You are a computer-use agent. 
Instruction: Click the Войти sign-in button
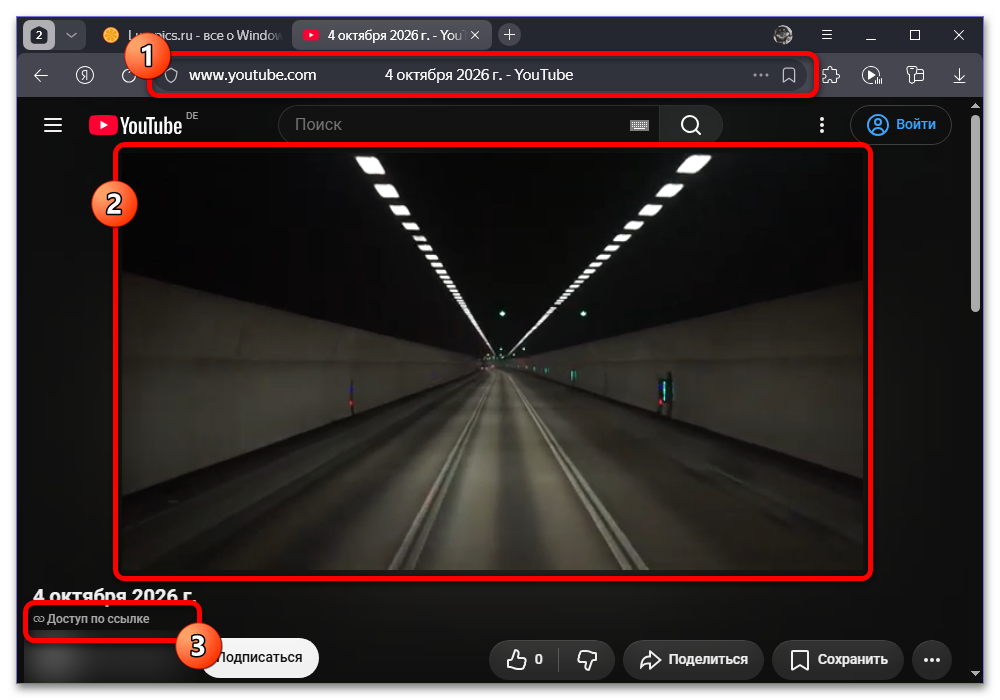coord(901,124)
